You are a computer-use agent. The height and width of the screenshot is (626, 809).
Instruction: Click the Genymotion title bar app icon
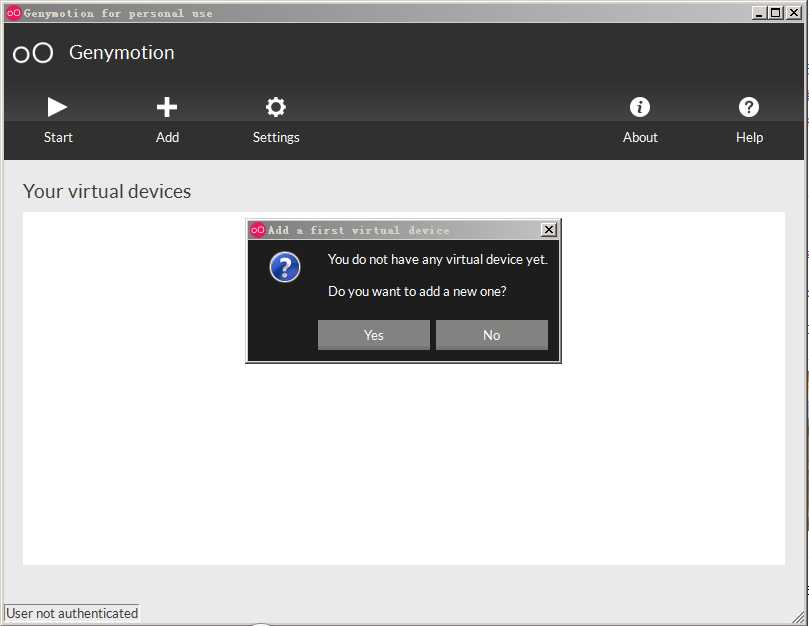click(x=14, y=13)
